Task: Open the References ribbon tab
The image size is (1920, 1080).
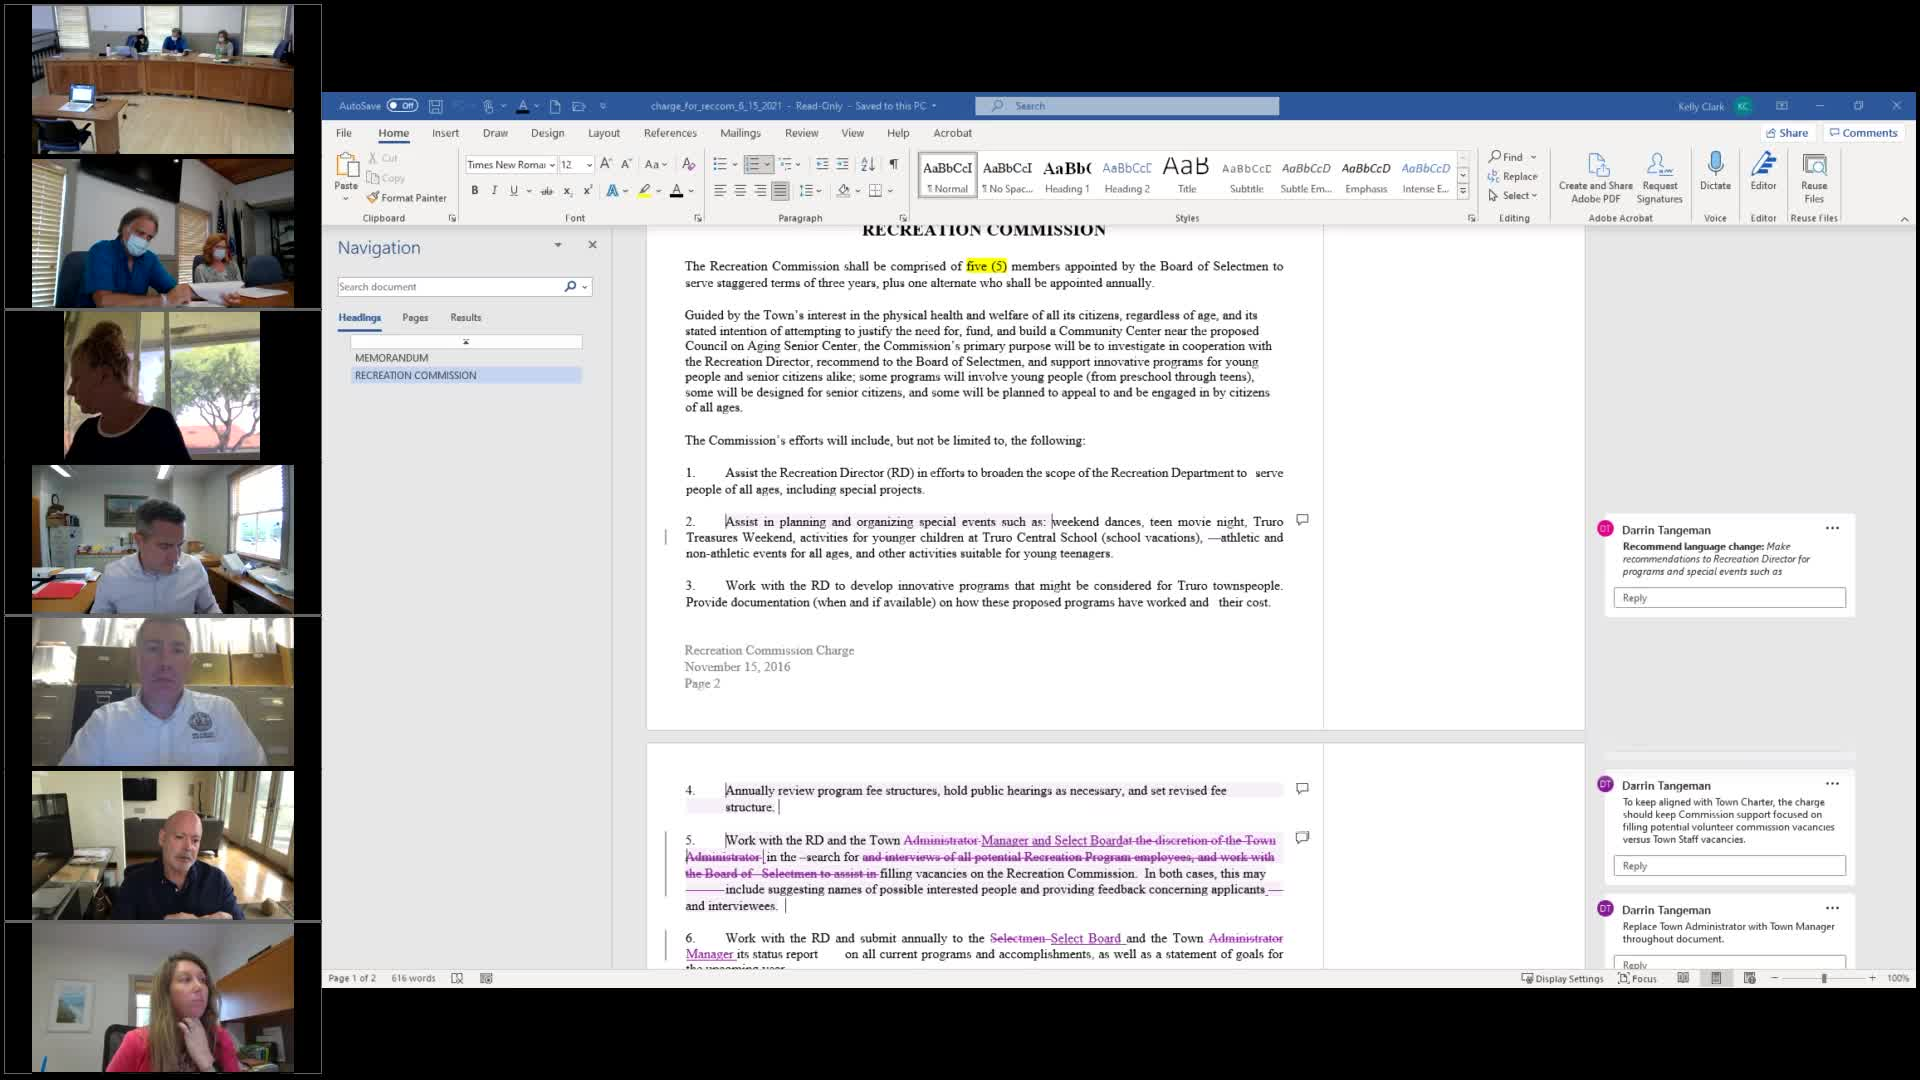Action: point(670,133)
